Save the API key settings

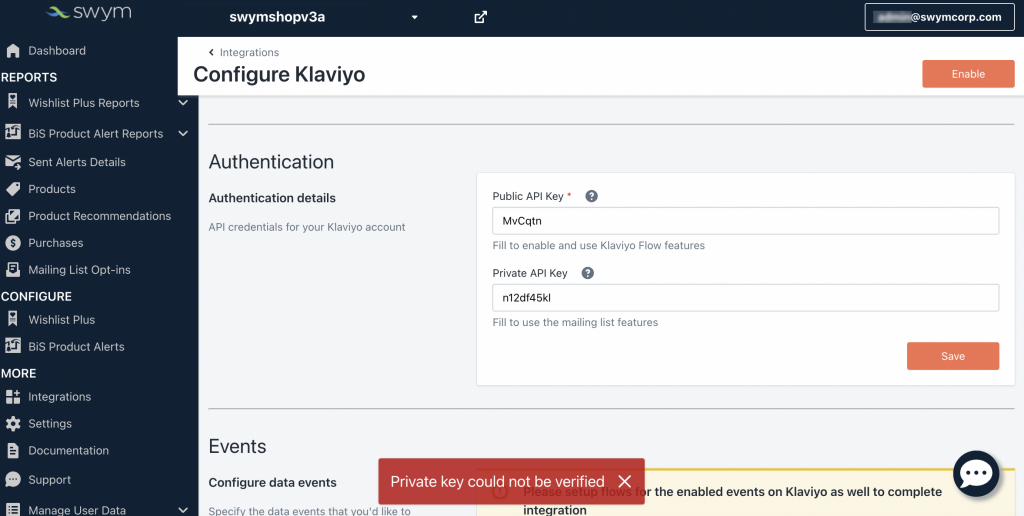(x=953, y=356)
